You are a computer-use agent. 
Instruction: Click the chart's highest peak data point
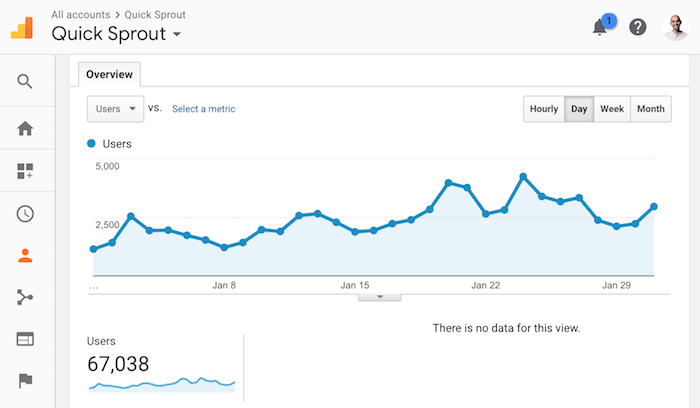[523, 176]
